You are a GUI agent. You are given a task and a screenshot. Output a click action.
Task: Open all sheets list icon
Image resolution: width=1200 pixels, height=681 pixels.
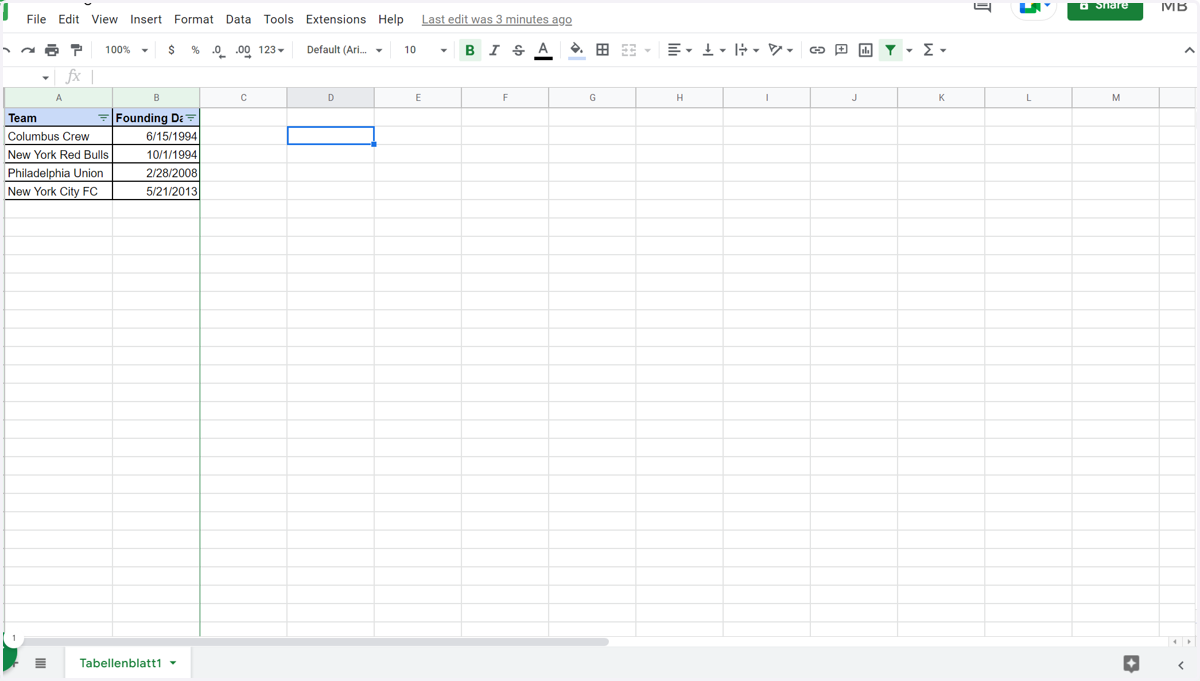[x=40, y=663]
